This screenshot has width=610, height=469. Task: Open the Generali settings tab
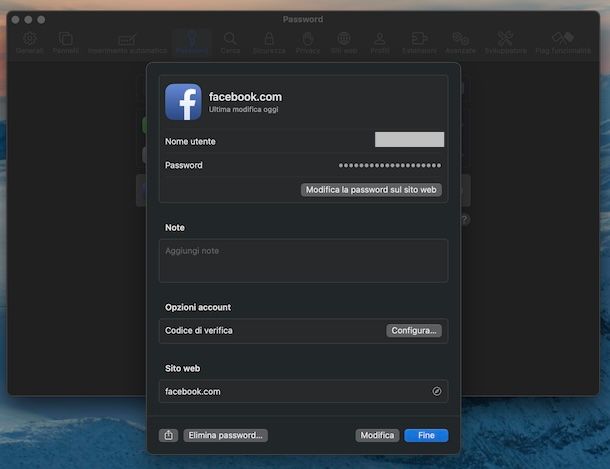click(x=30, y=42)
